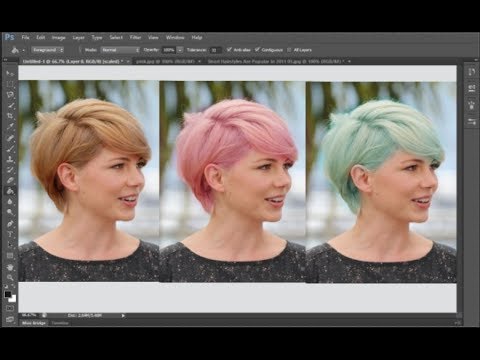
Task: Click the Opacity 100% field
Action: pyautogui.click(x=169, y=50)
